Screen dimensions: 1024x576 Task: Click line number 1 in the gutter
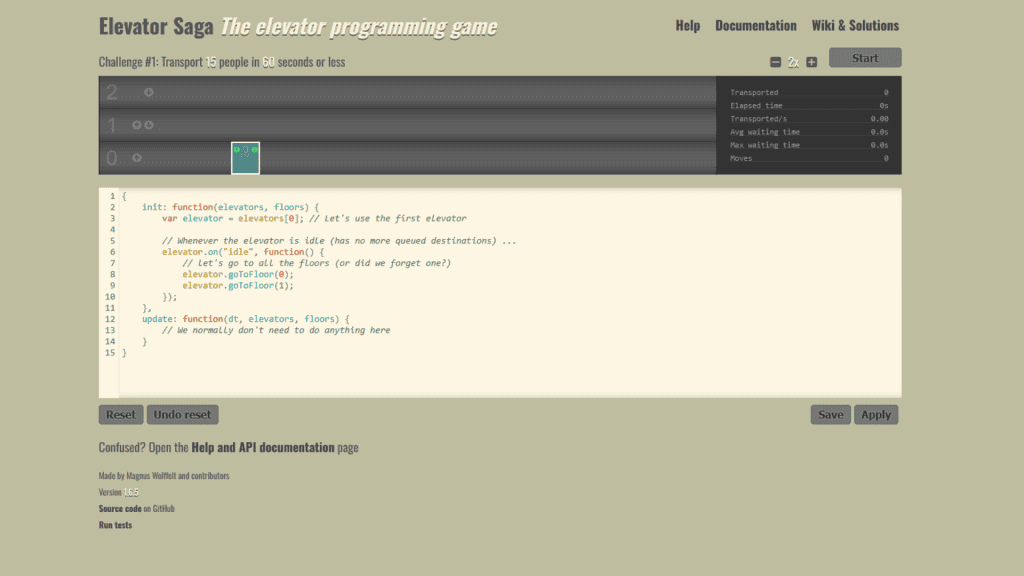pyautogui.click(x=112, y=196)
